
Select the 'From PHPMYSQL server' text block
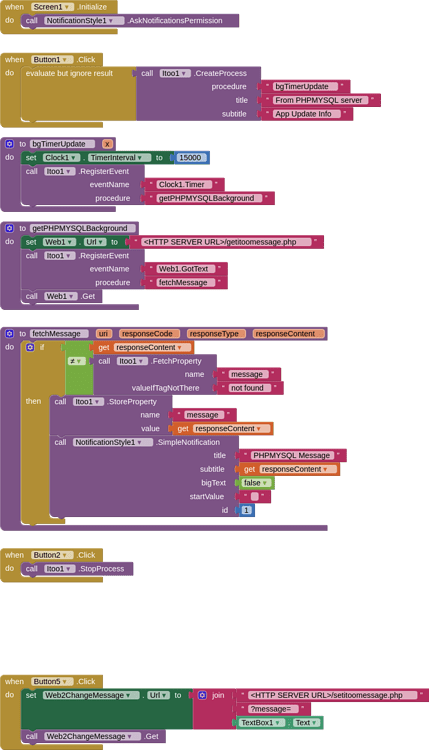[x=321, y=100]
